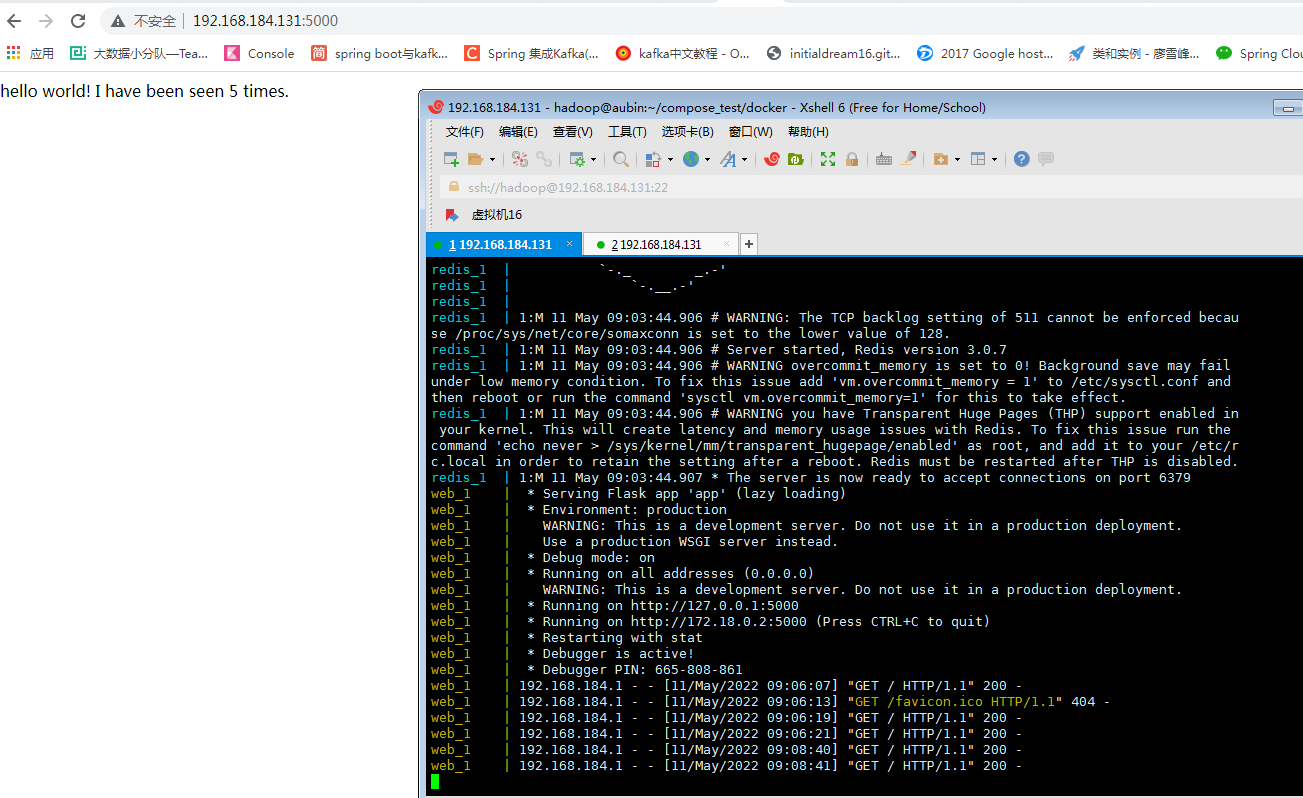
Task: Open the 编辑(E) menu in Xshell
Action: (x=518, y=131)
